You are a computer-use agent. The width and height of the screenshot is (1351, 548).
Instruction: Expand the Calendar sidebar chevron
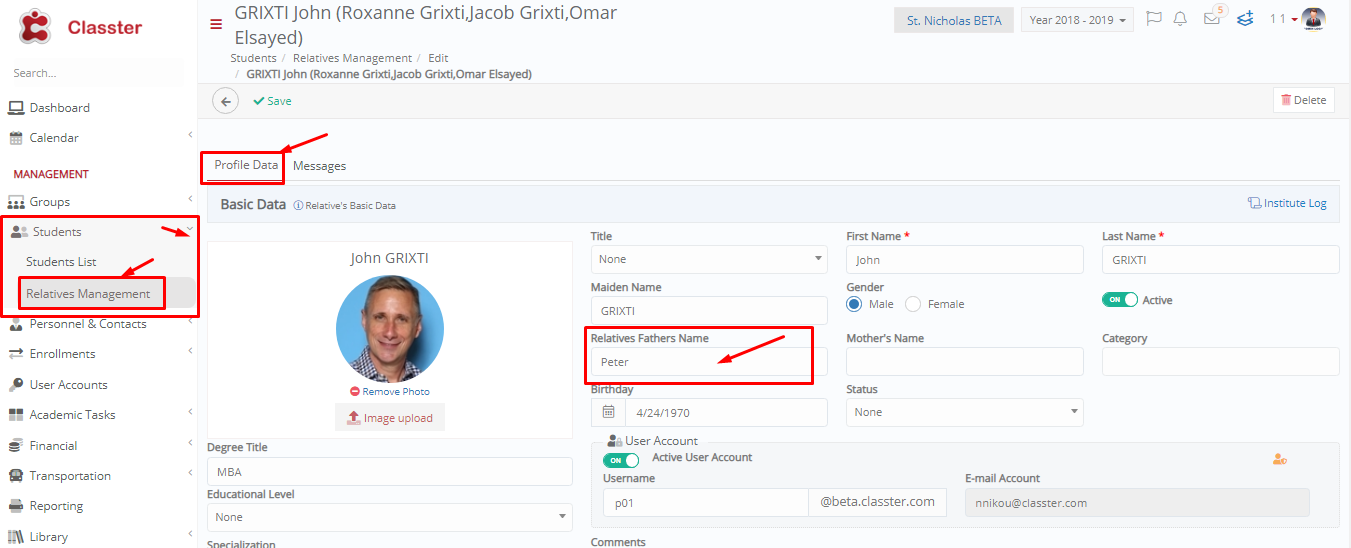190,135
